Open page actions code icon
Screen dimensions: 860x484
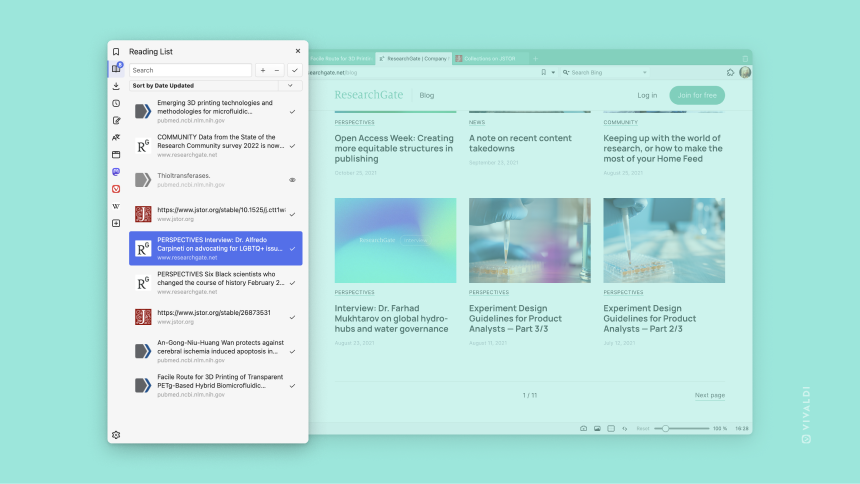tap(625, 429)
